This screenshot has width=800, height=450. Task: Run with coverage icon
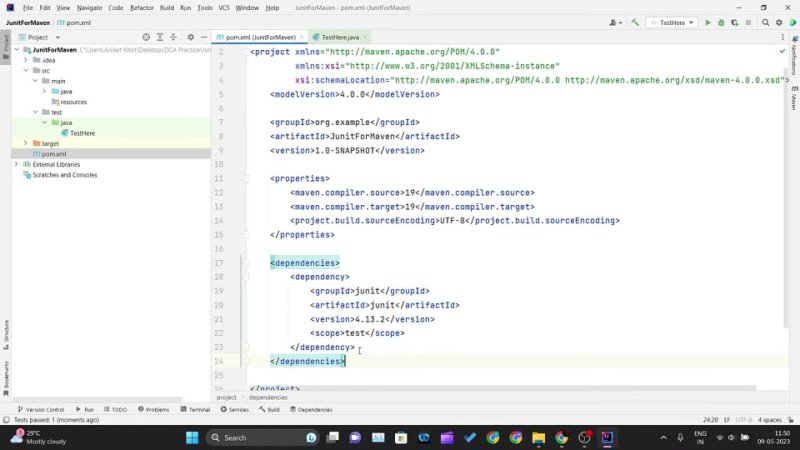(x=735, y=22)
